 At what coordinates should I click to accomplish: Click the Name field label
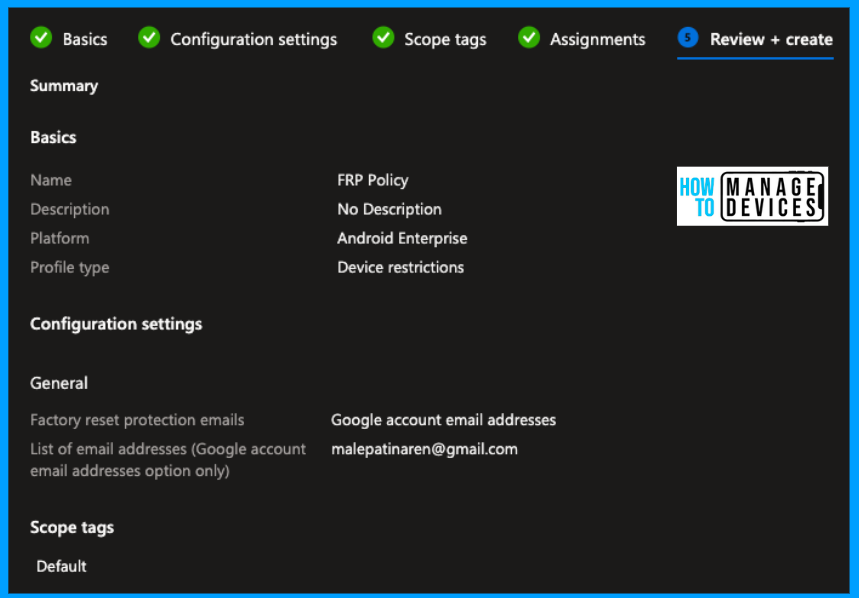pyautogui.click(x=51, y=180)
